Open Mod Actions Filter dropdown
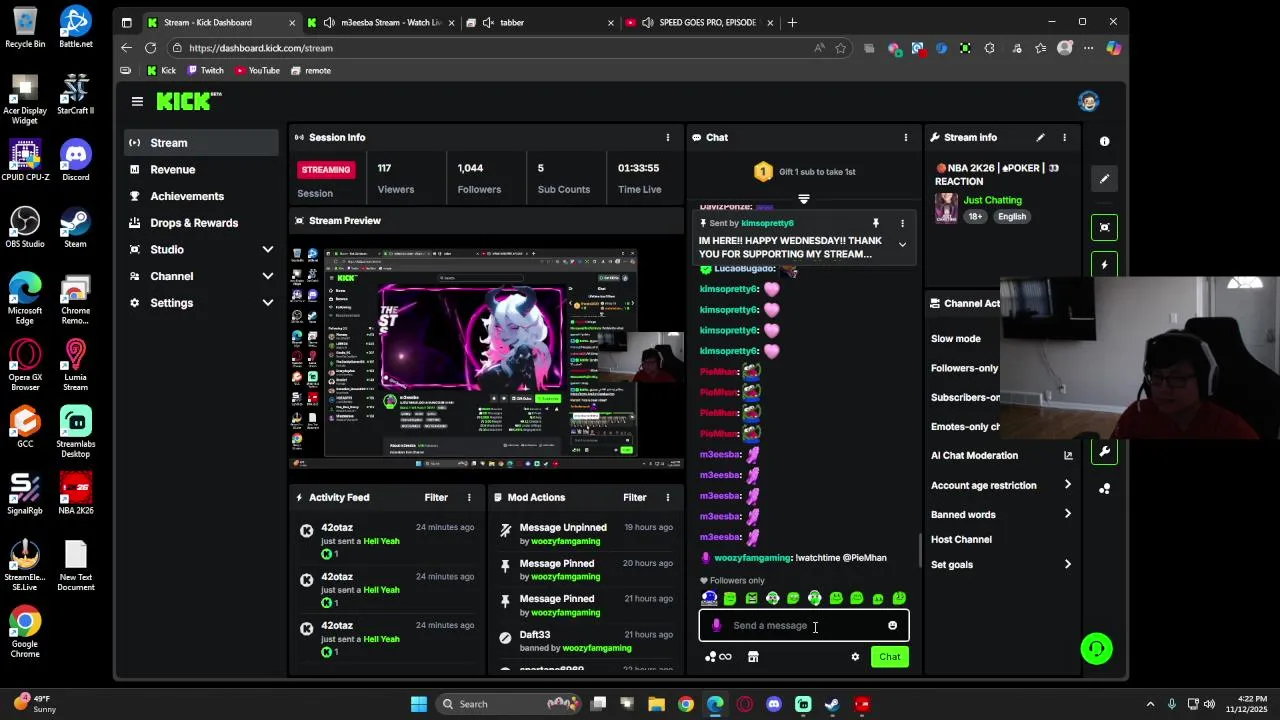1280x720 pixels. (635, 497)
